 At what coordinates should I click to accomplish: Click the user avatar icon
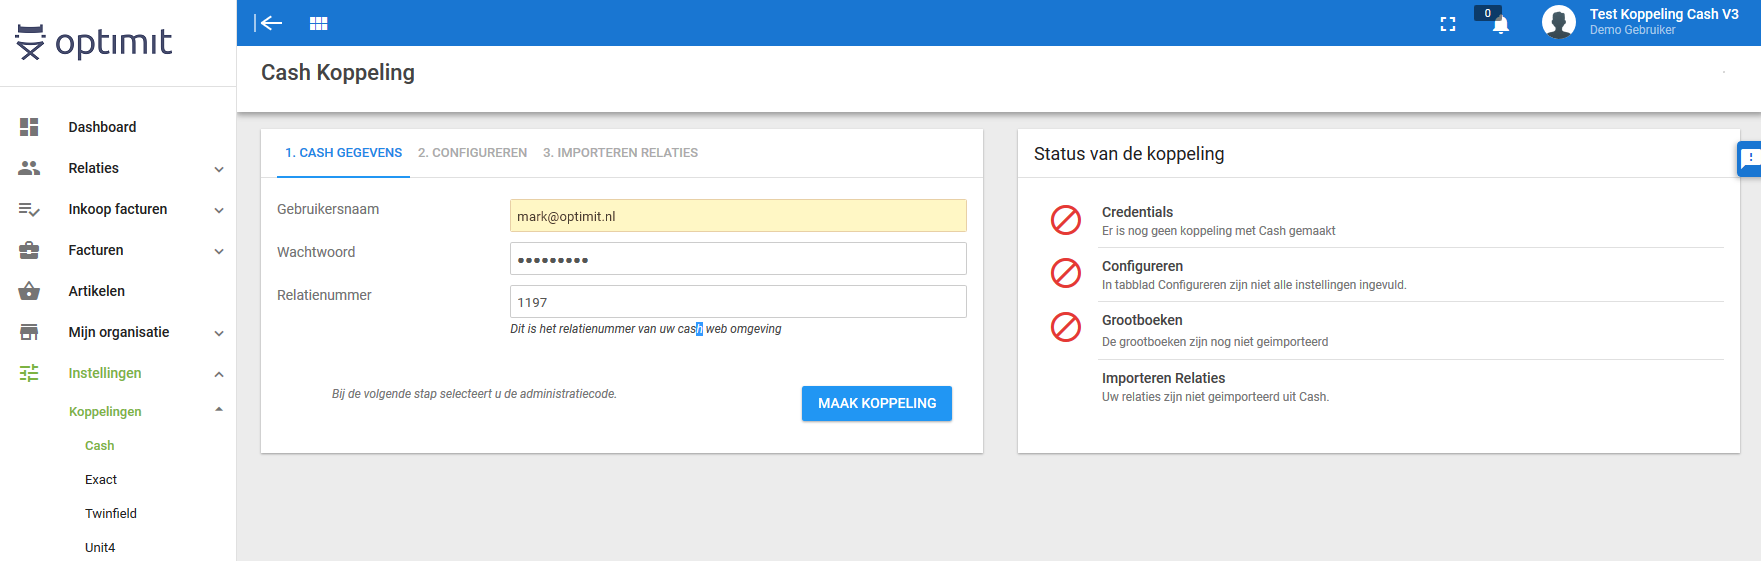(x=1558, y=22)
